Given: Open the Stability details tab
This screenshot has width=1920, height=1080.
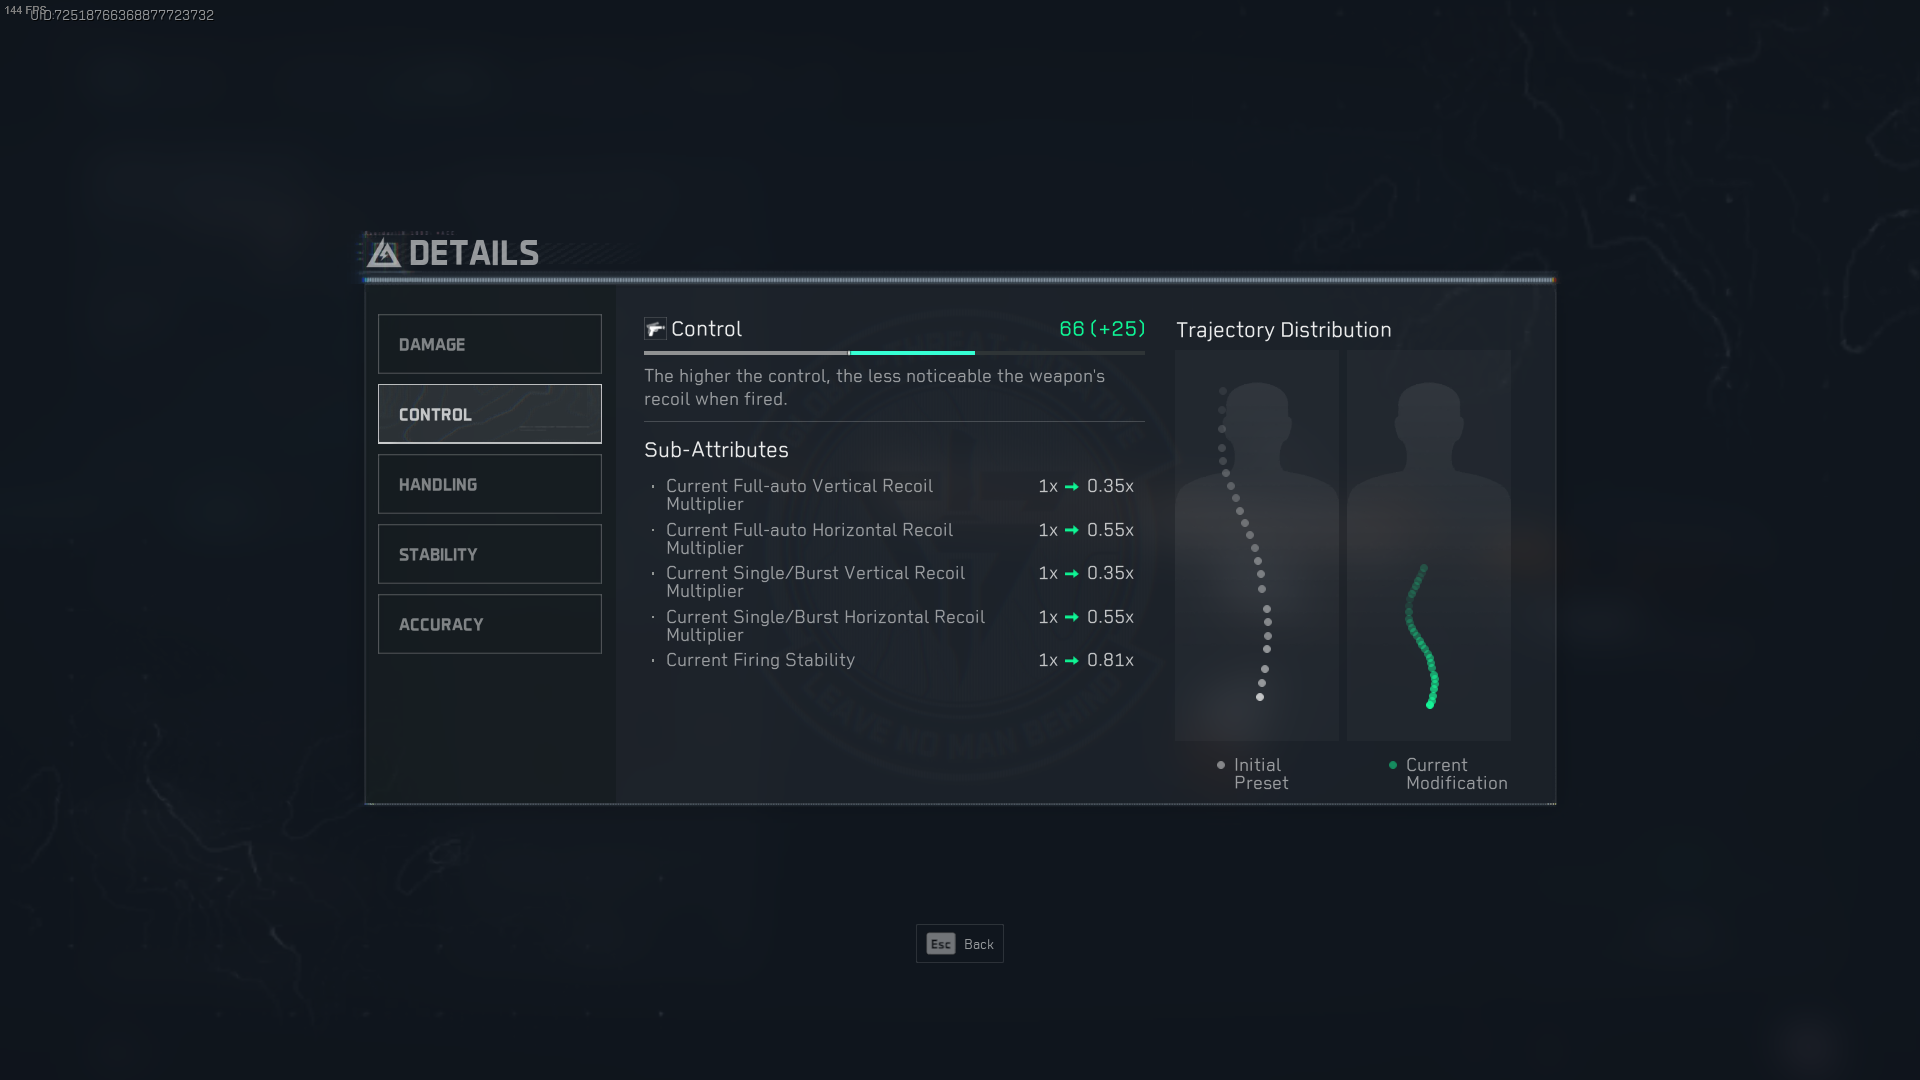Looking at the screenshot, I should 489,554.
